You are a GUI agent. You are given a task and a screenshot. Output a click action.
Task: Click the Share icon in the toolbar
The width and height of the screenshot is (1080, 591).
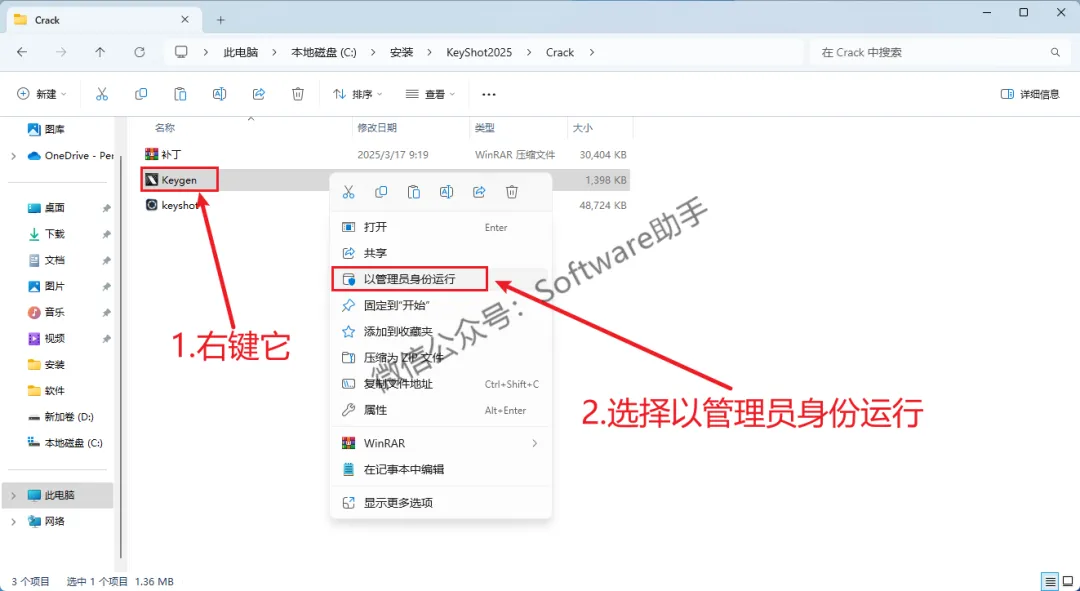point(259,94)
